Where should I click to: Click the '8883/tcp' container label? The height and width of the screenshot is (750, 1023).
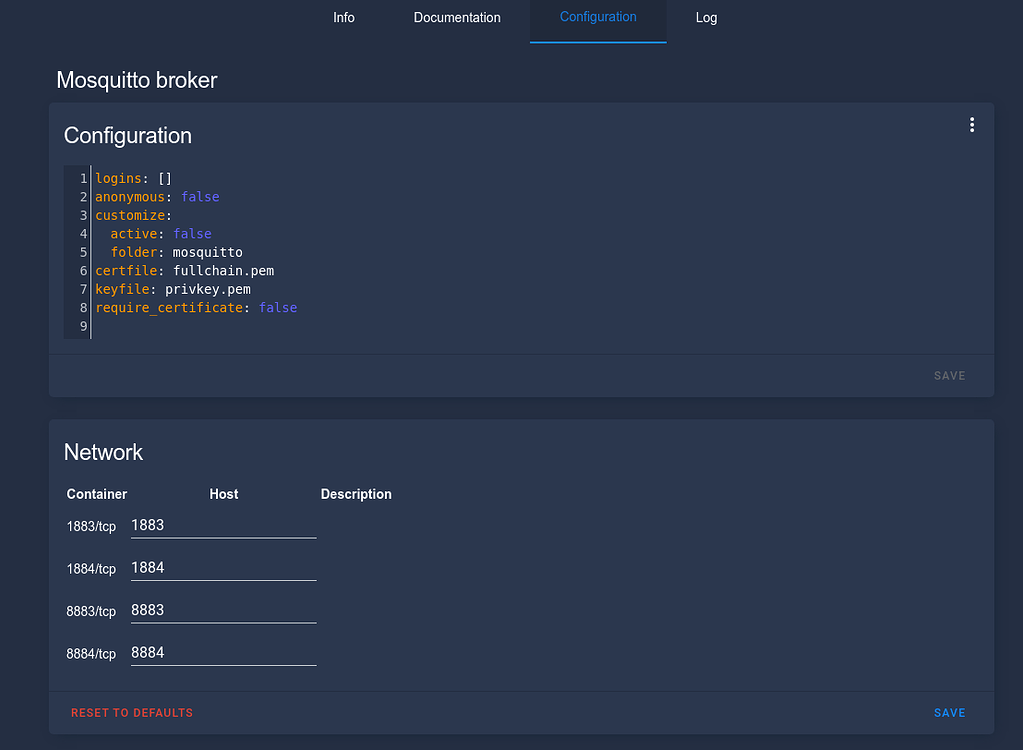point(91,611)
